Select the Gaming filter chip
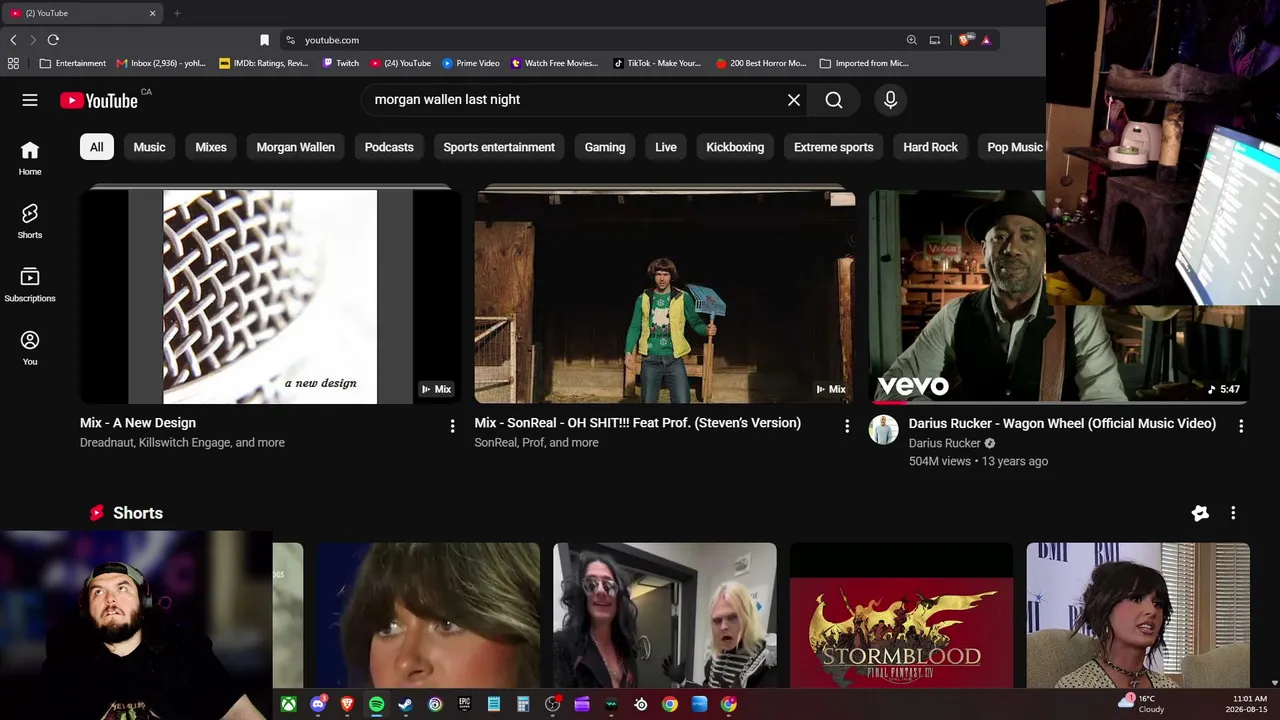Image resolution: width=1280 pixels, height=720 pixels. (x=605, y=147)
